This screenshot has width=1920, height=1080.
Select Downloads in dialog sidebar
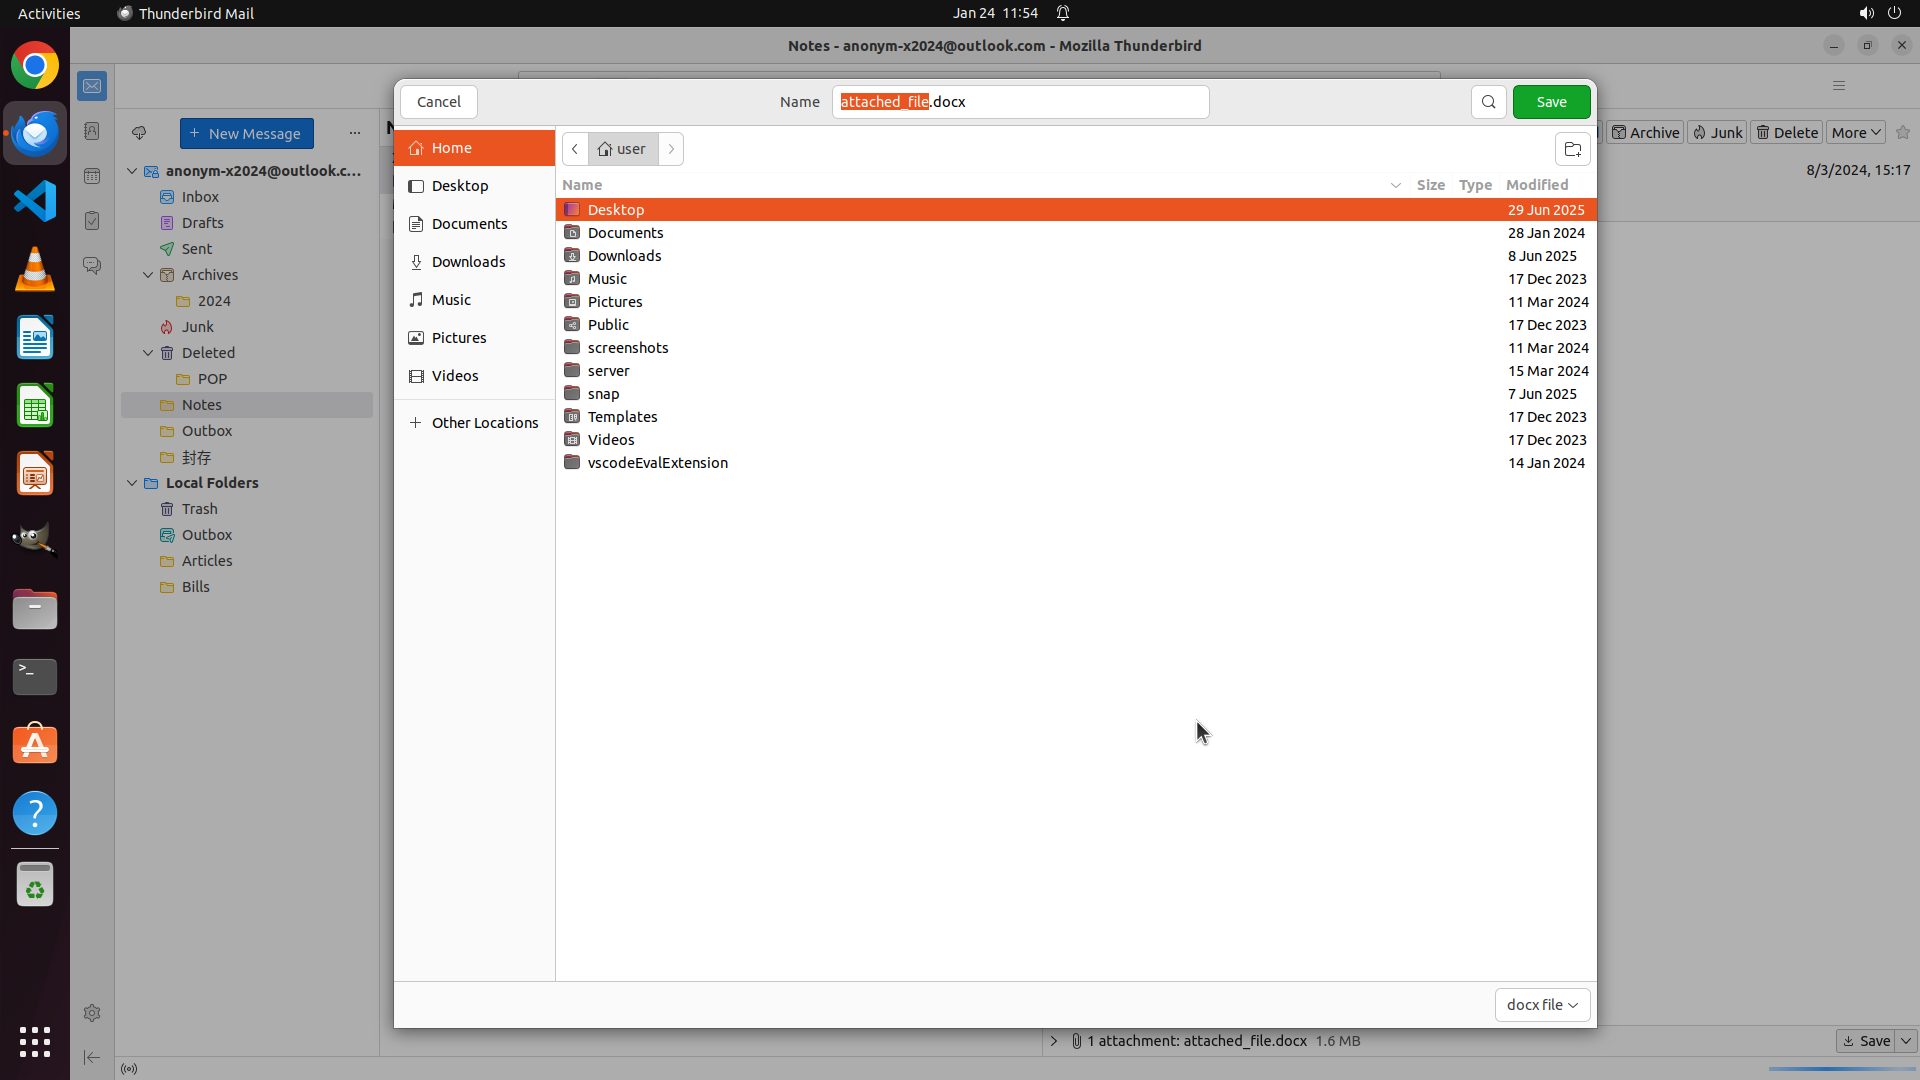pyautogui.click(x=468, y=262)
